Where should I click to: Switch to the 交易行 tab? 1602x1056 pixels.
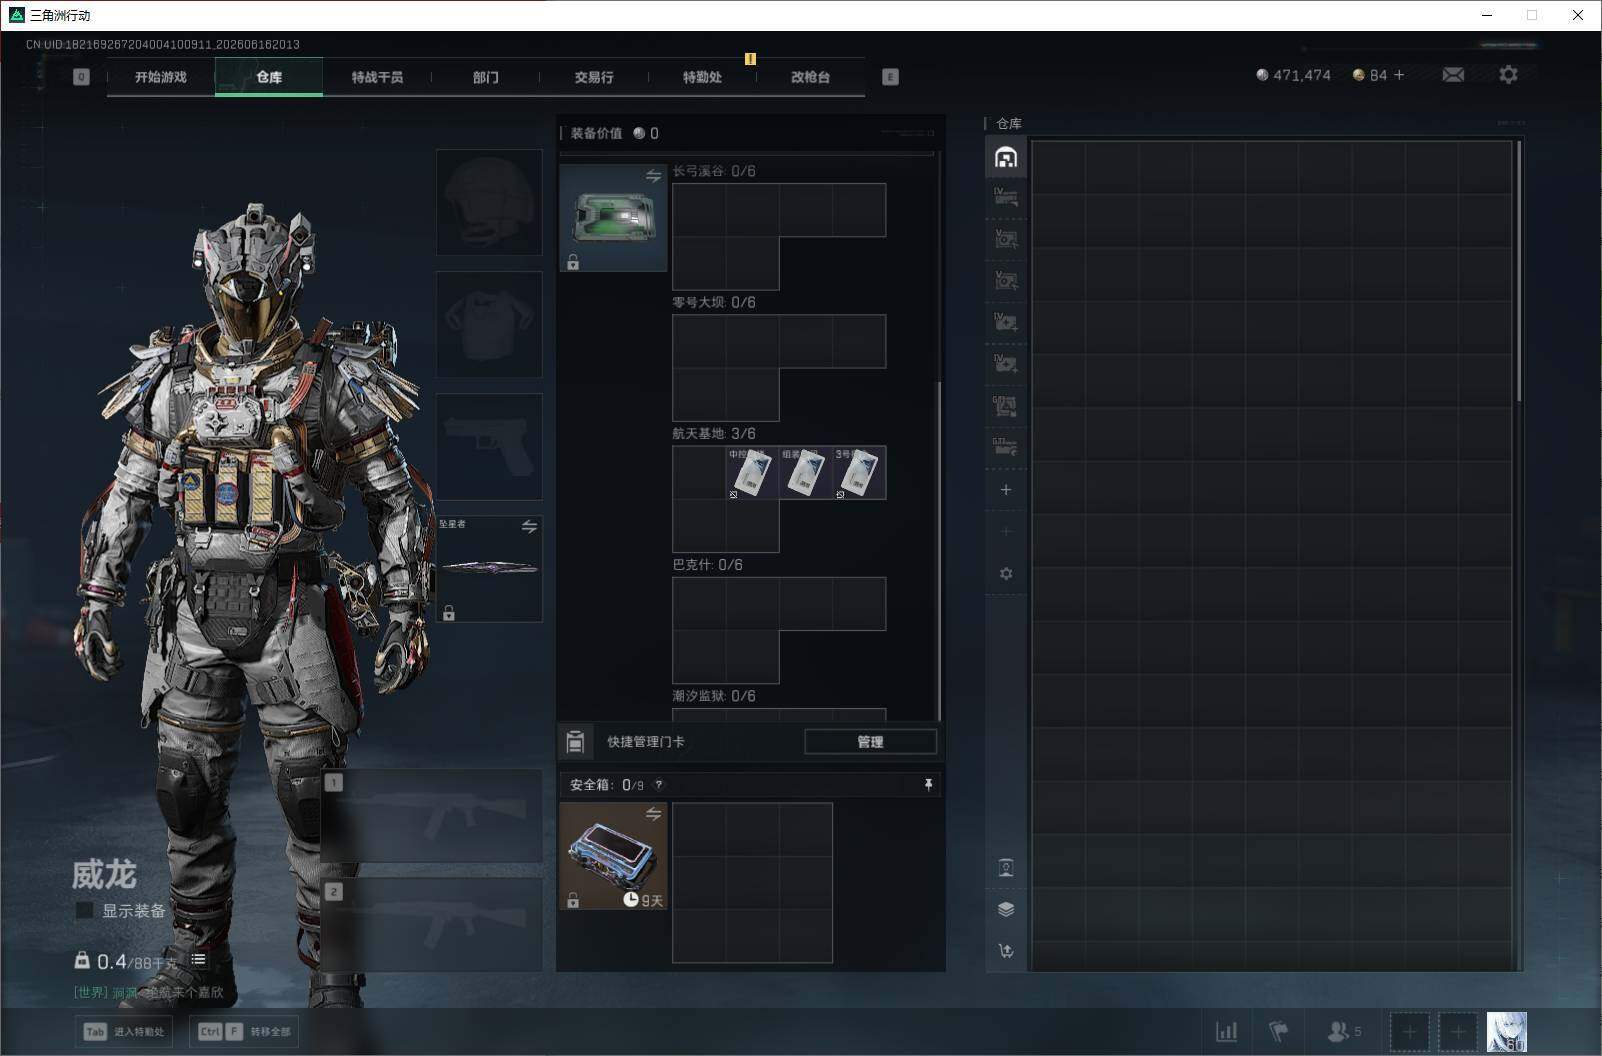594,77
